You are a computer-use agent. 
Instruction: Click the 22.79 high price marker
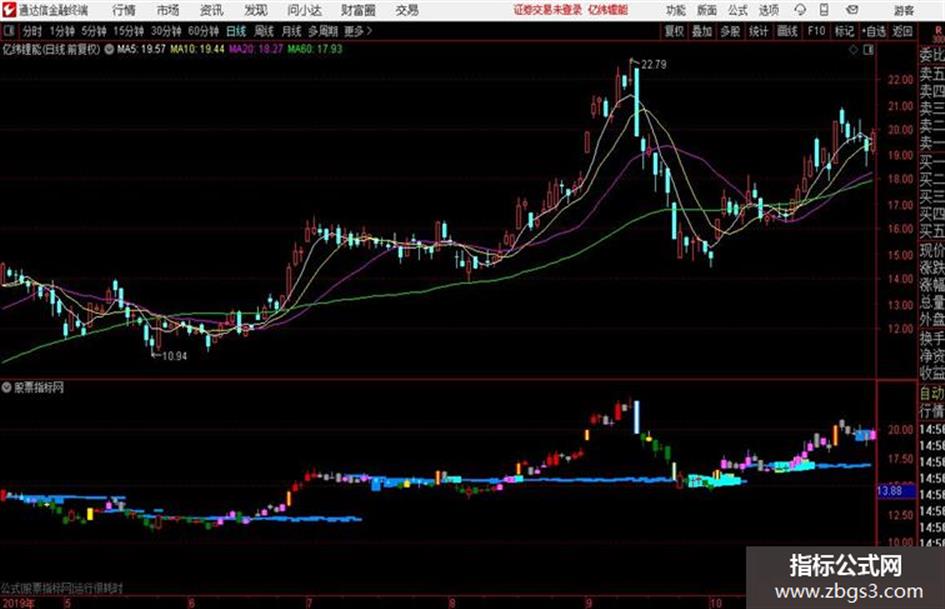(x=654, y=65)
